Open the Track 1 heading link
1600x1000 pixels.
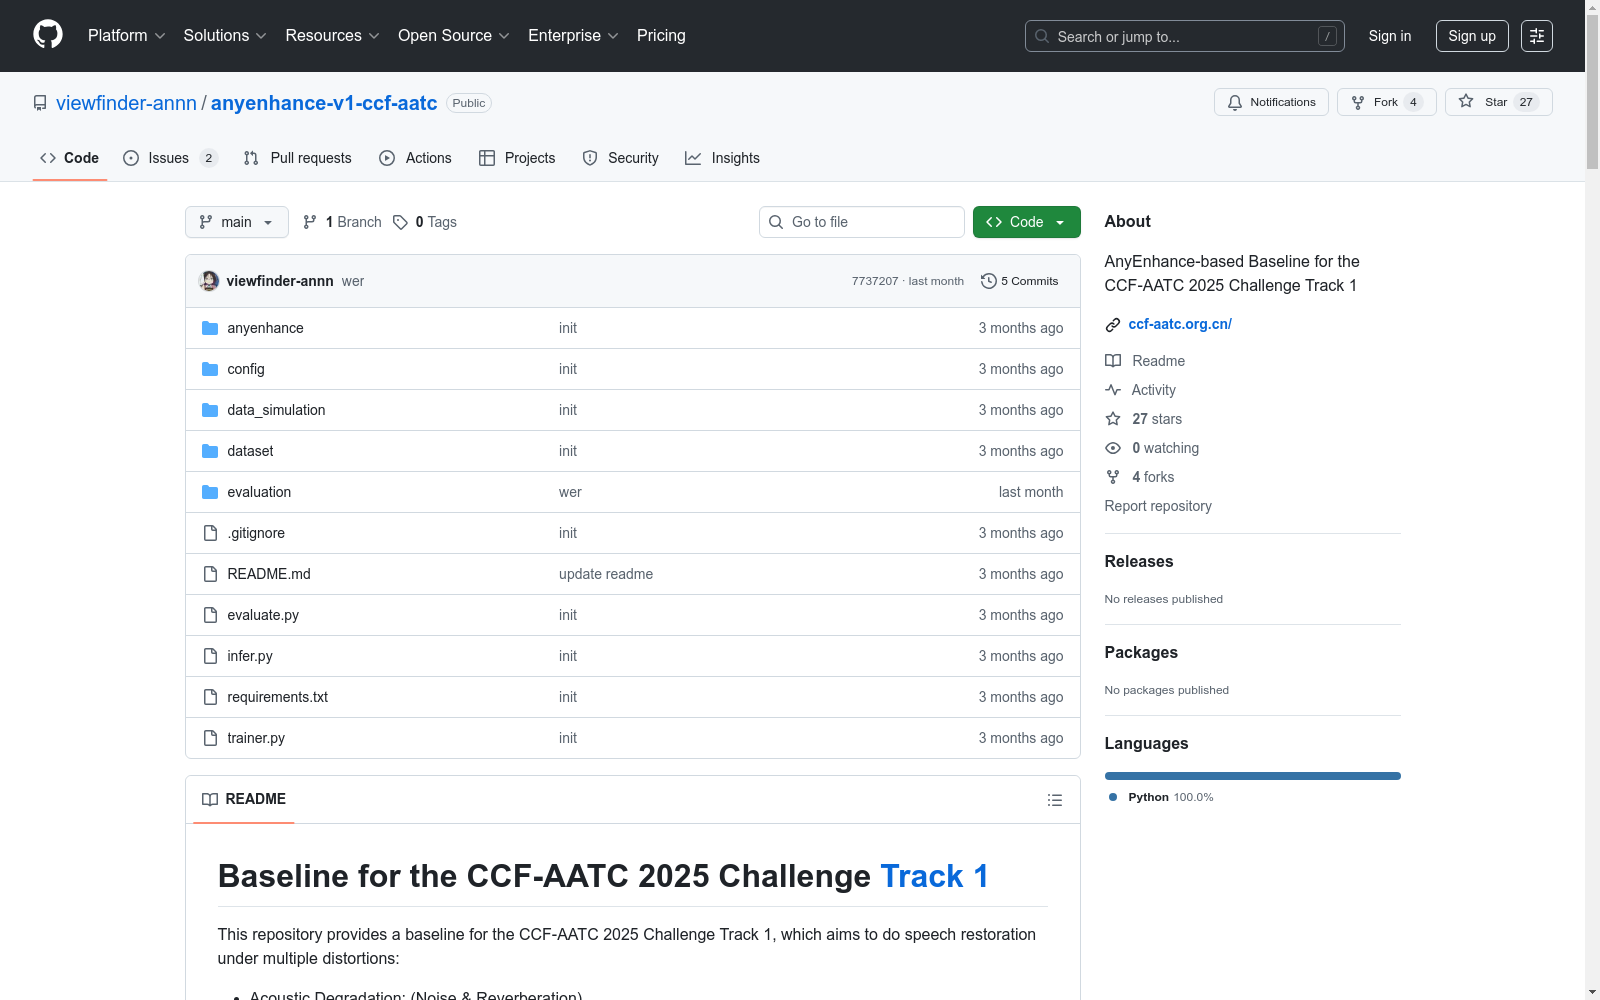(934, 876)
